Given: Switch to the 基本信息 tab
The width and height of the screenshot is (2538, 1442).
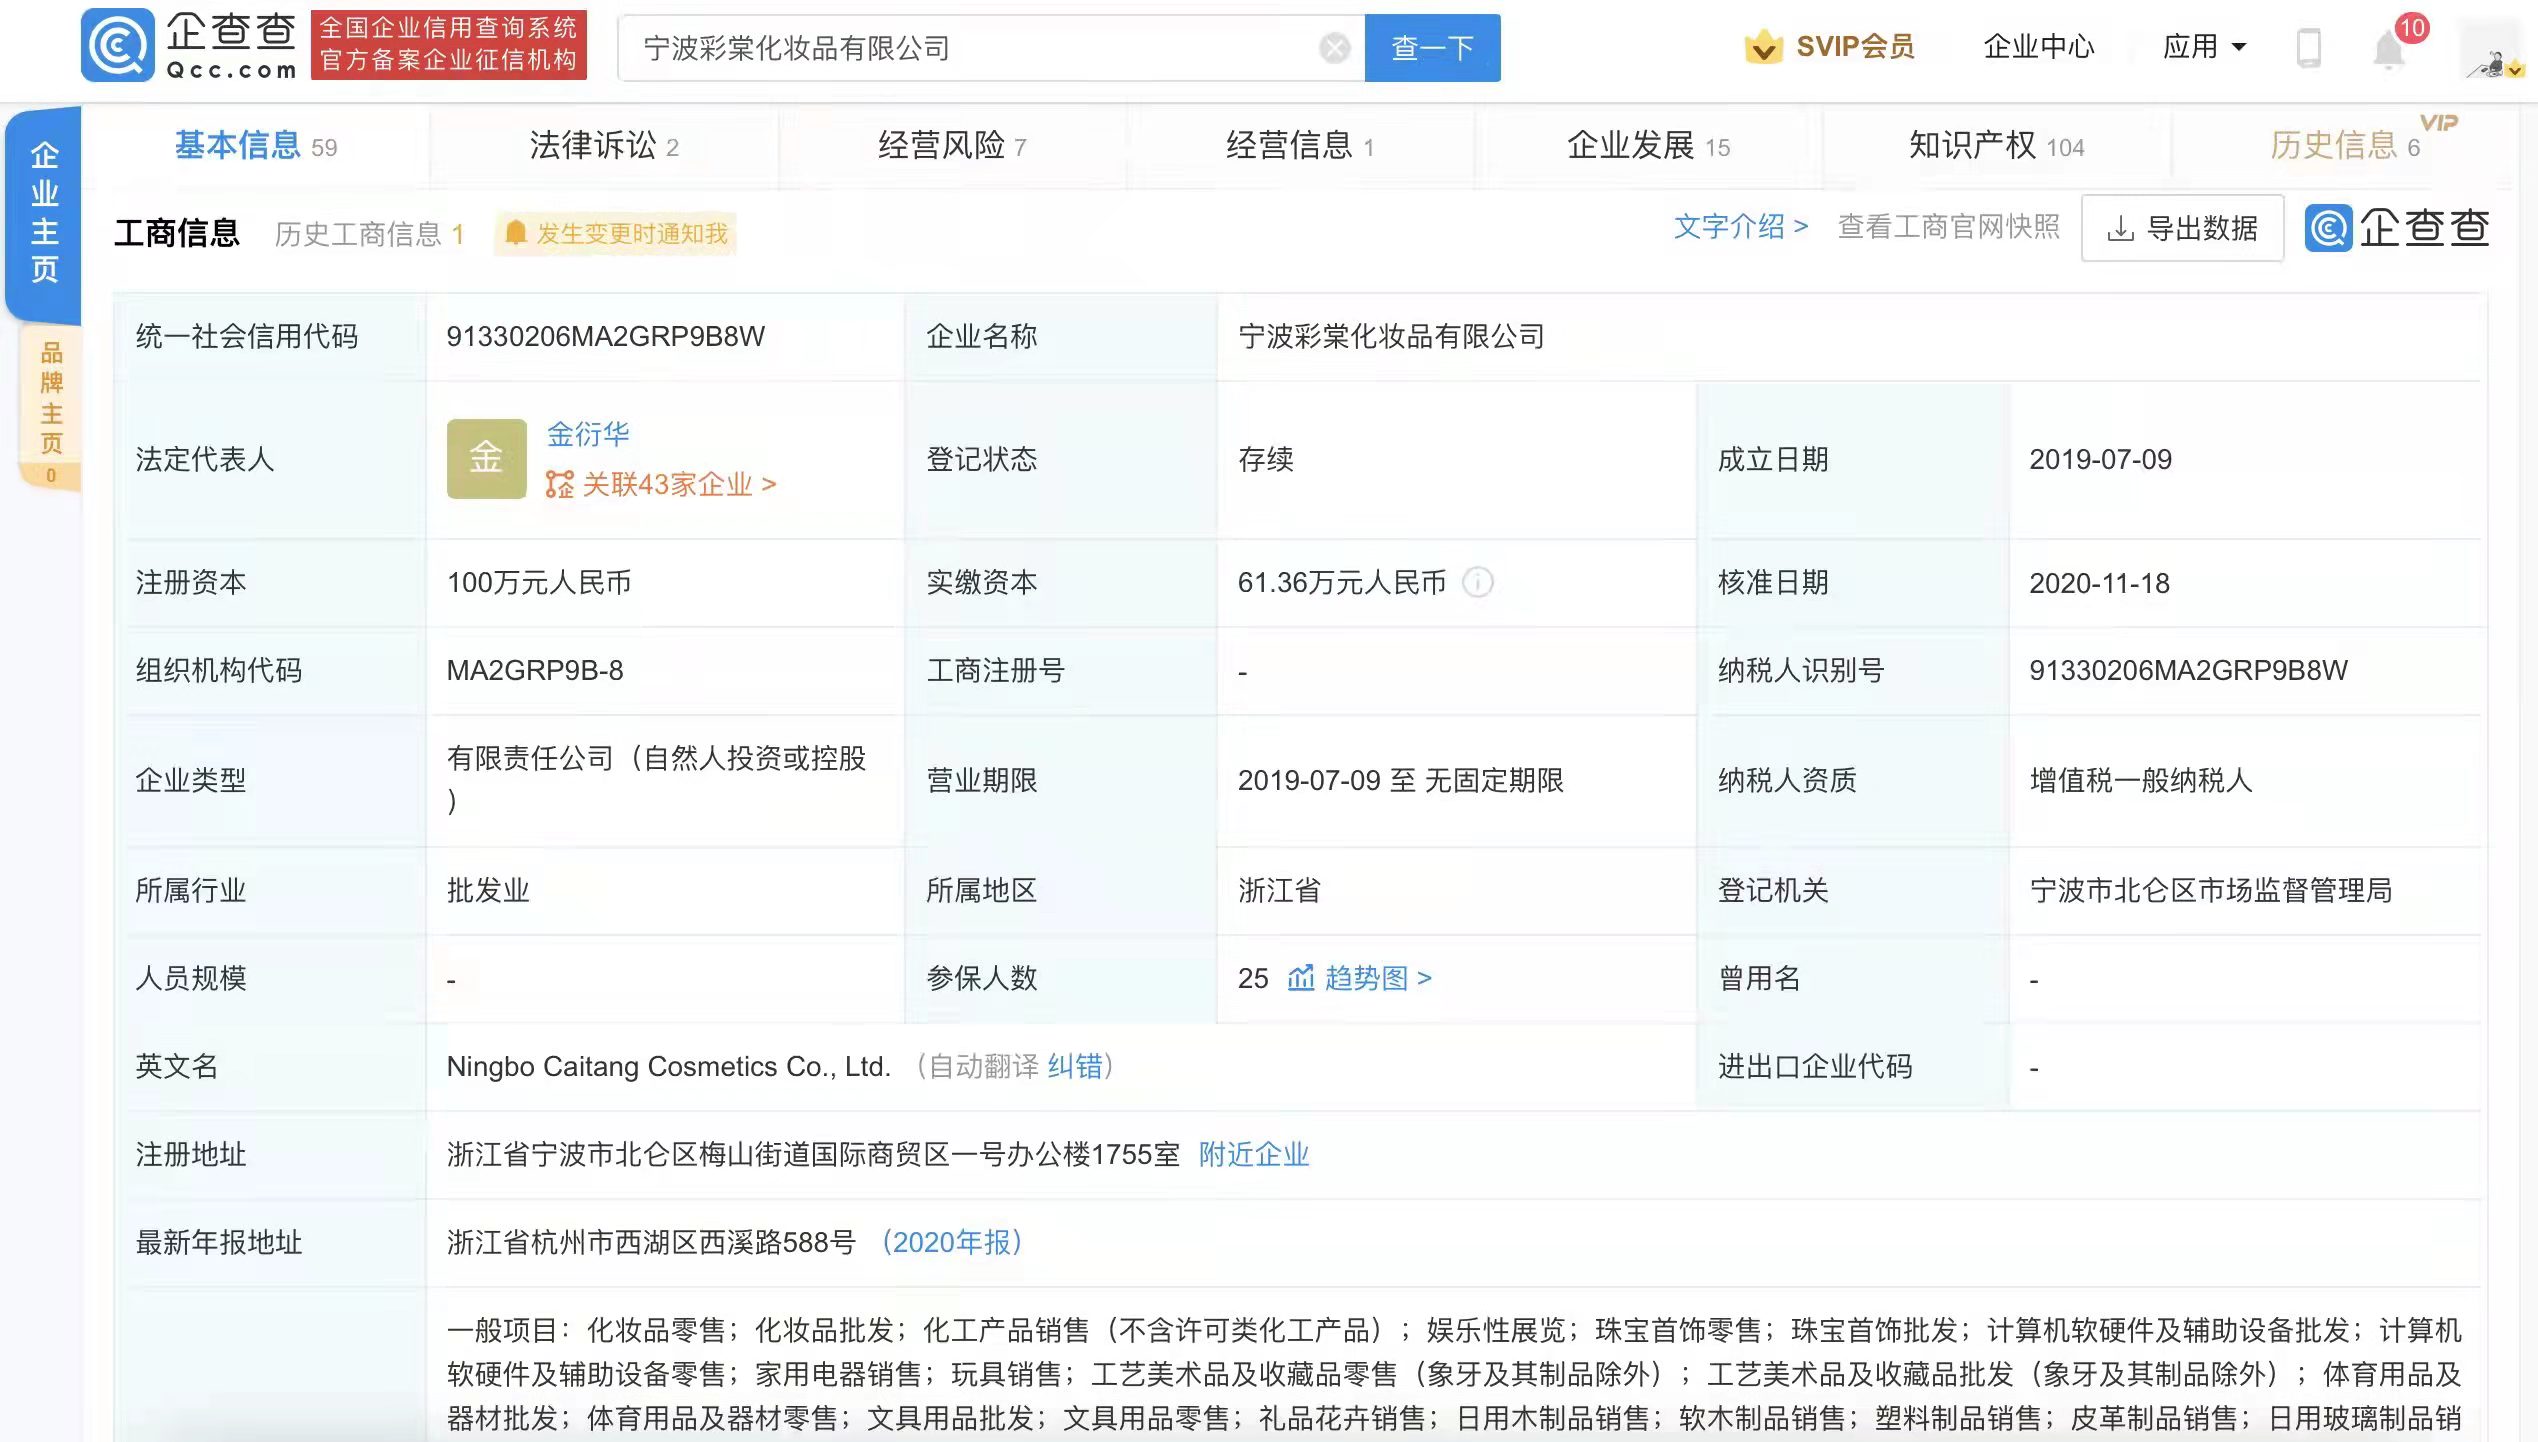Looking at the screenshot, I should coord(256,146).
